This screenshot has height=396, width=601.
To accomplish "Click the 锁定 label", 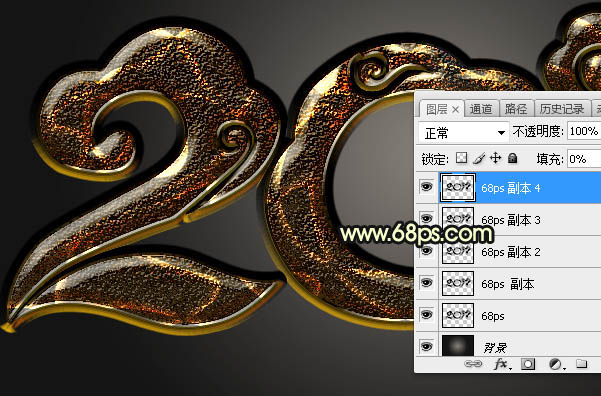I will coord(435,159).
